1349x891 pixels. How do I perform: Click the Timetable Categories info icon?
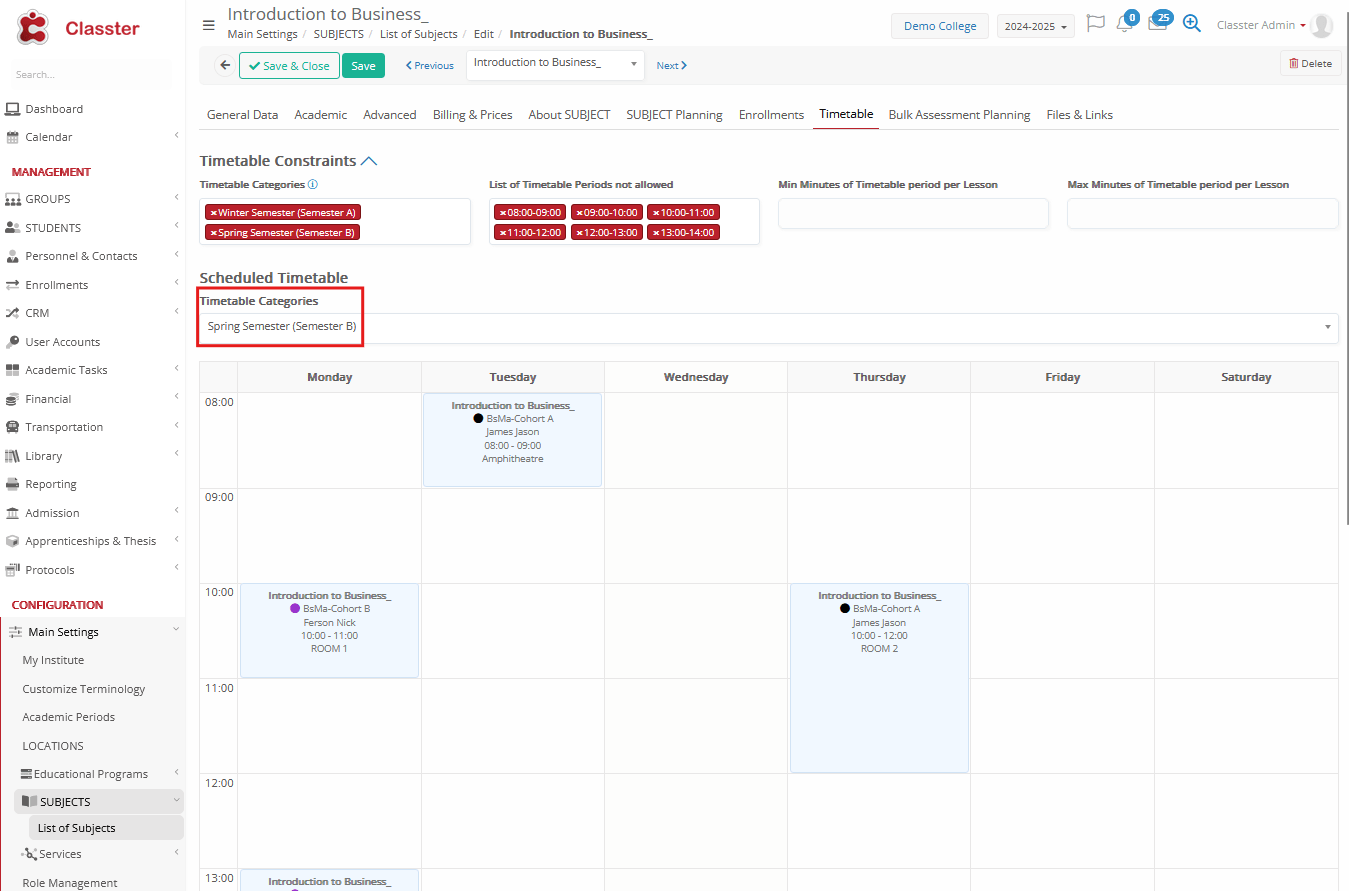(313, 185)
